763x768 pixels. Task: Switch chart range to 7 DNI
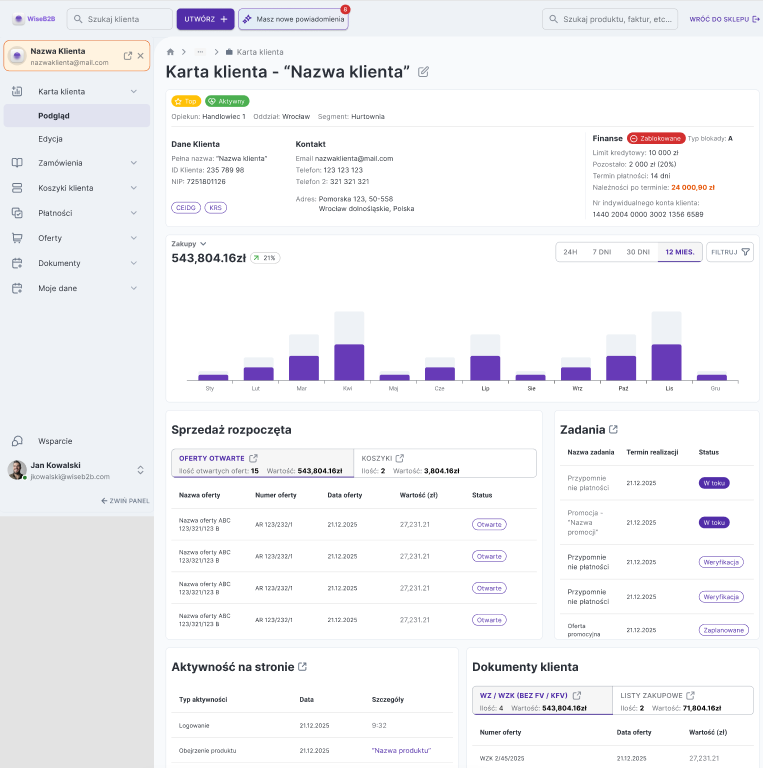(x=601, y=252)
